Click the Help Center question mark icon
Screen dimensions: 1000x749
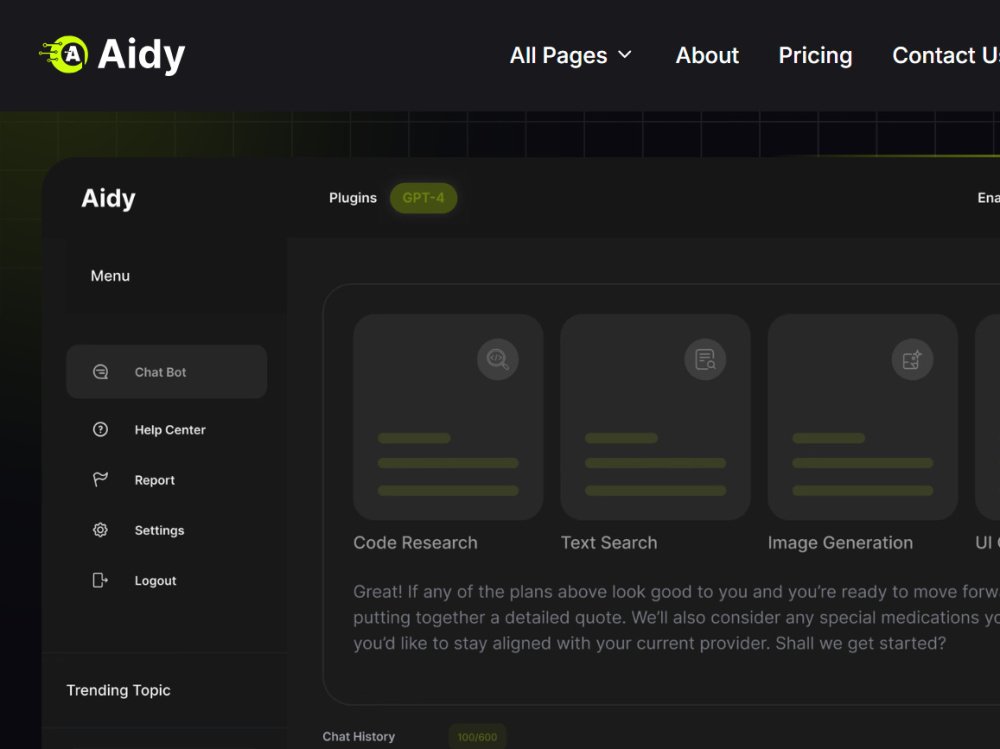point(100,429)
